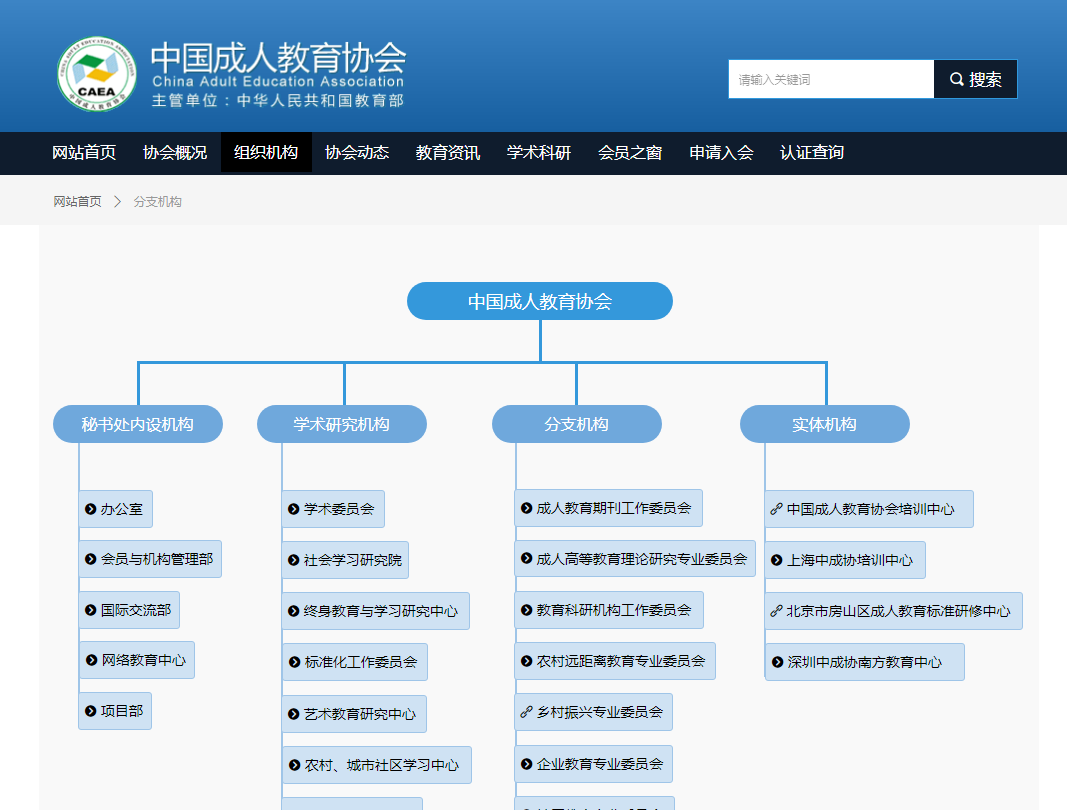Select the 分支机构 category node
1067x810 pixels.
[576, 424]
